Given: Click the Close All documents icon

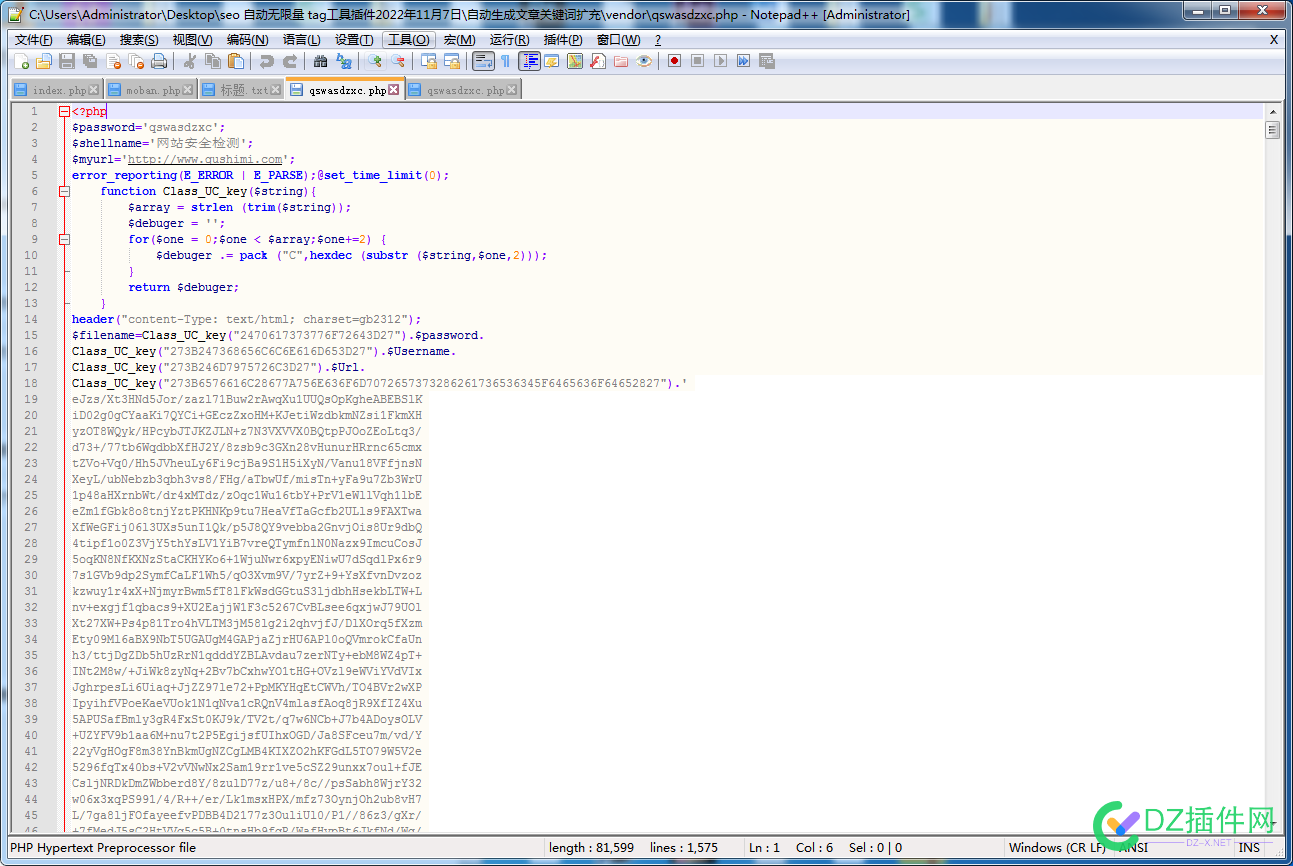Looking at the screenshot, I should tap(136, 61).
